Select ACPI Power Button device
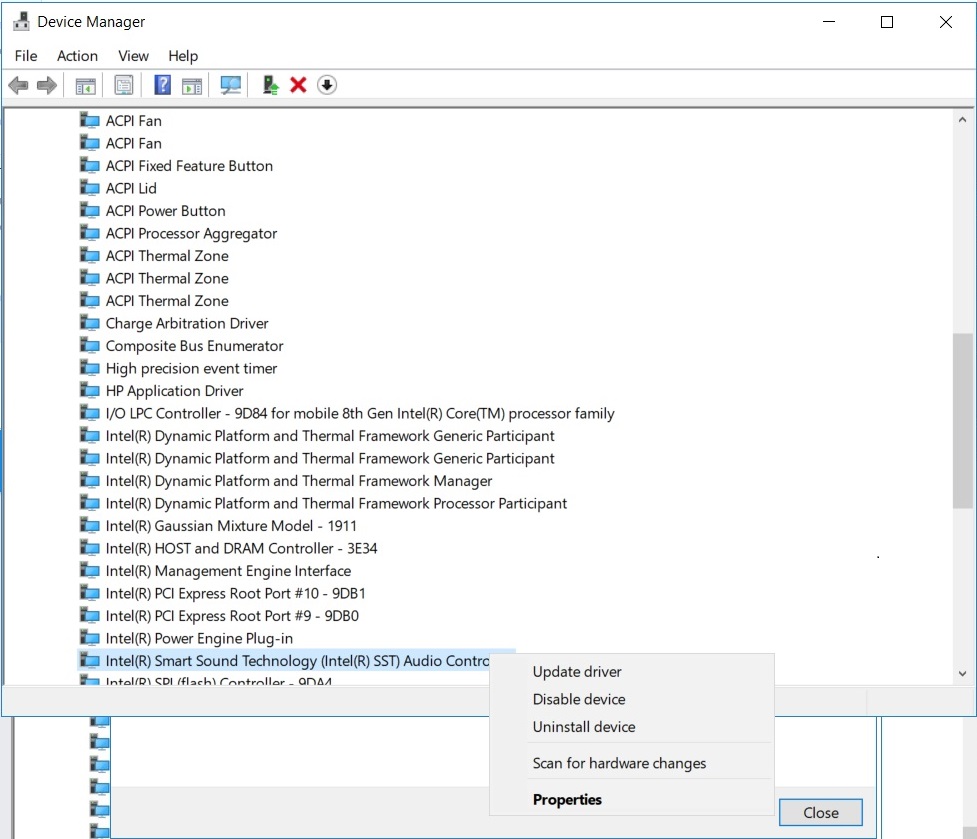Viewport: 977px width, 839px height. pos(166,211)
